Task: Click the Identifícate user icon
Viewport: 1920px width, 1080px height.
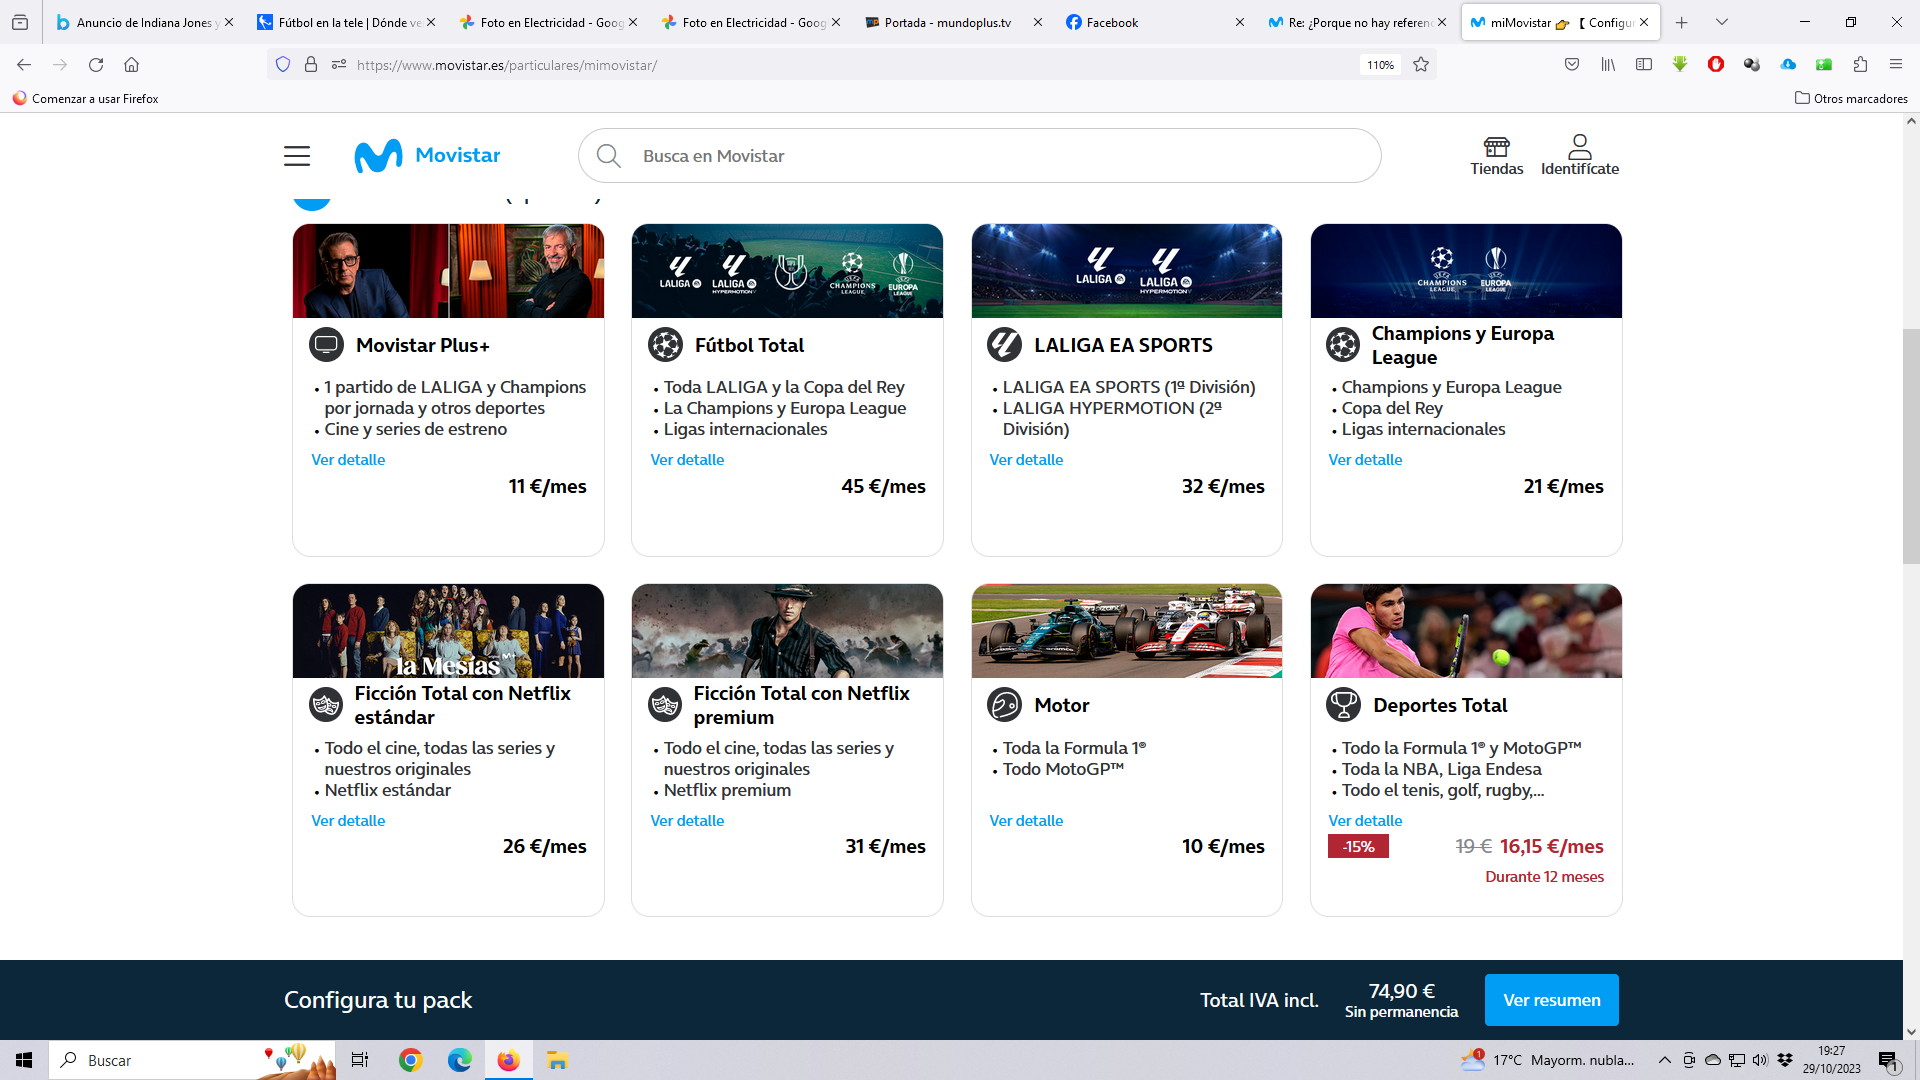Action: 1579,156
